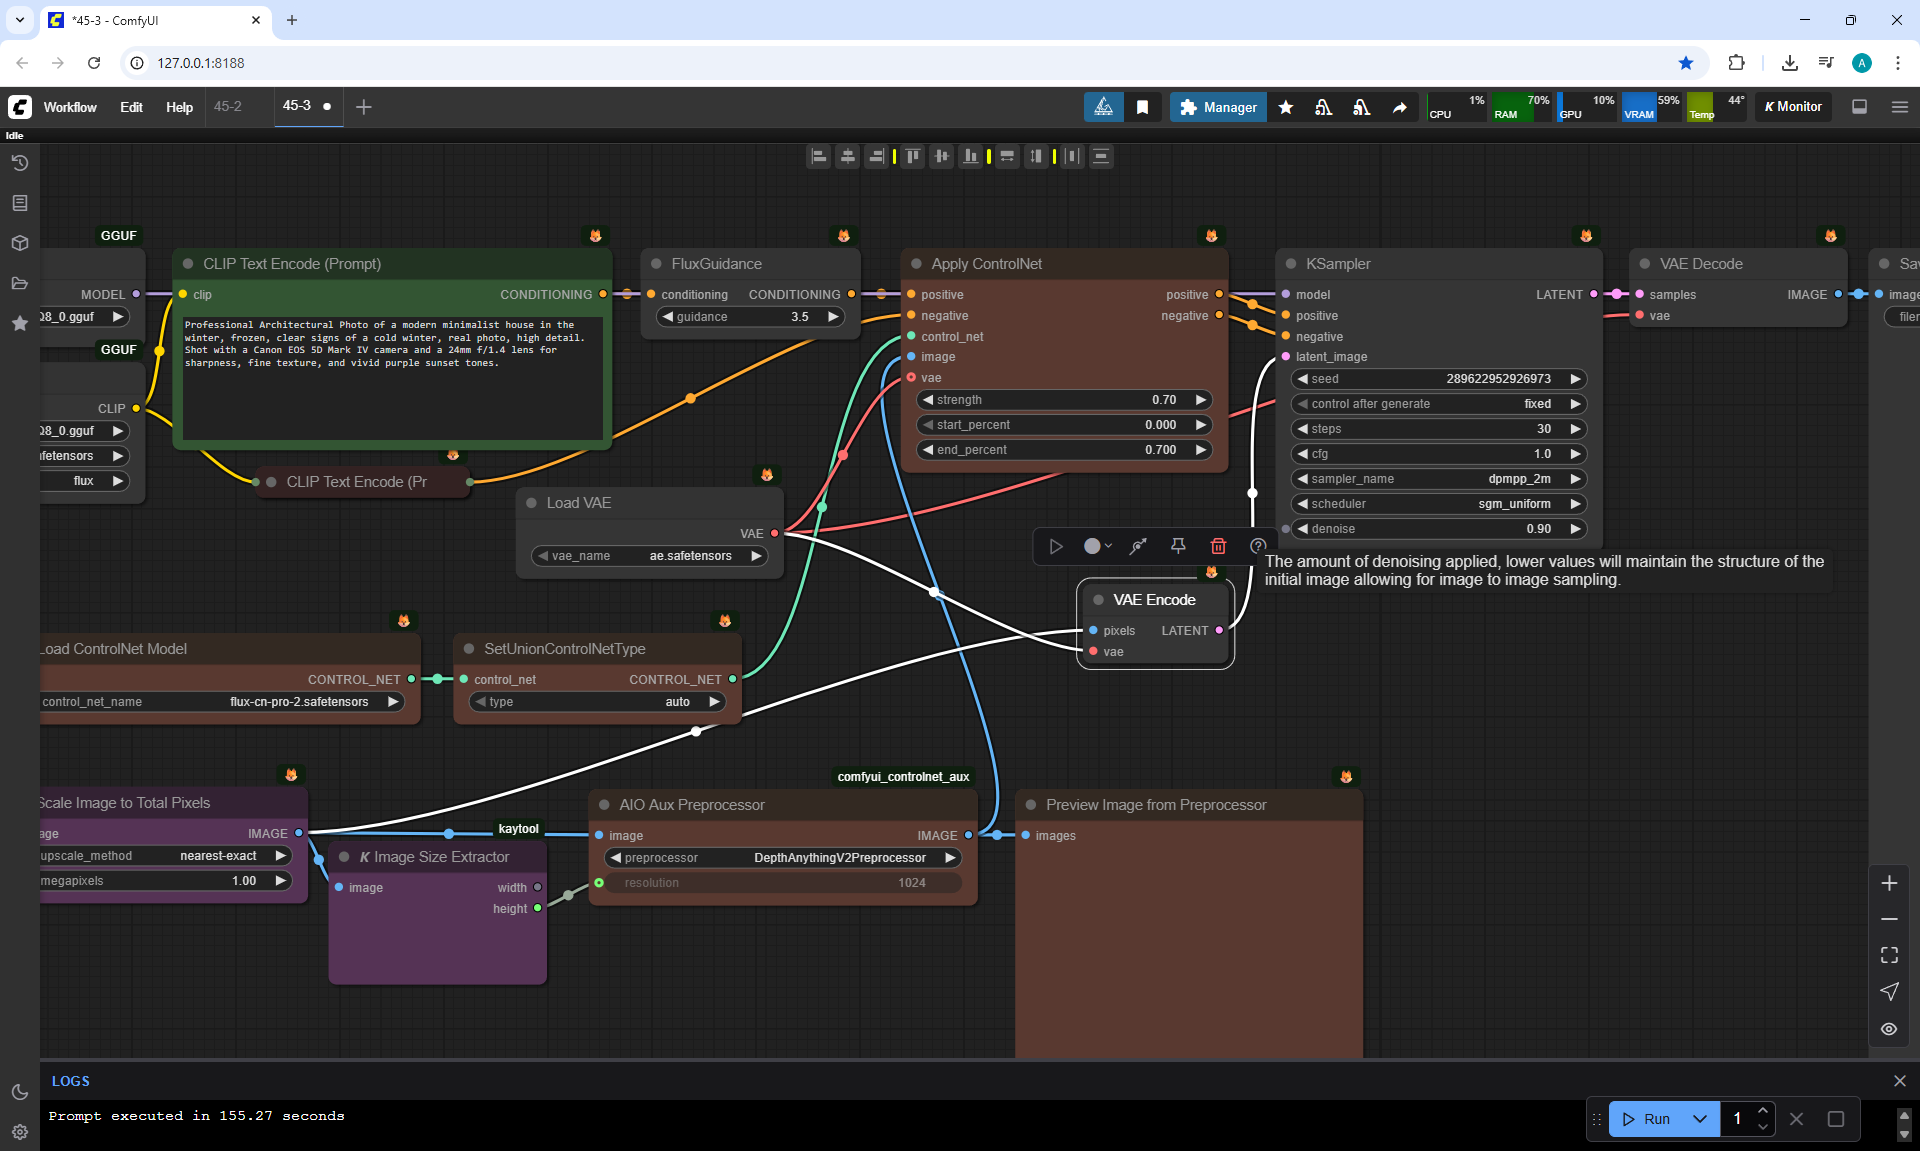This screenshot has height=1151, width=1920.
Task: Delete the selected VAE Encode node with the trash icon
Action: (x=1218, y=546)
